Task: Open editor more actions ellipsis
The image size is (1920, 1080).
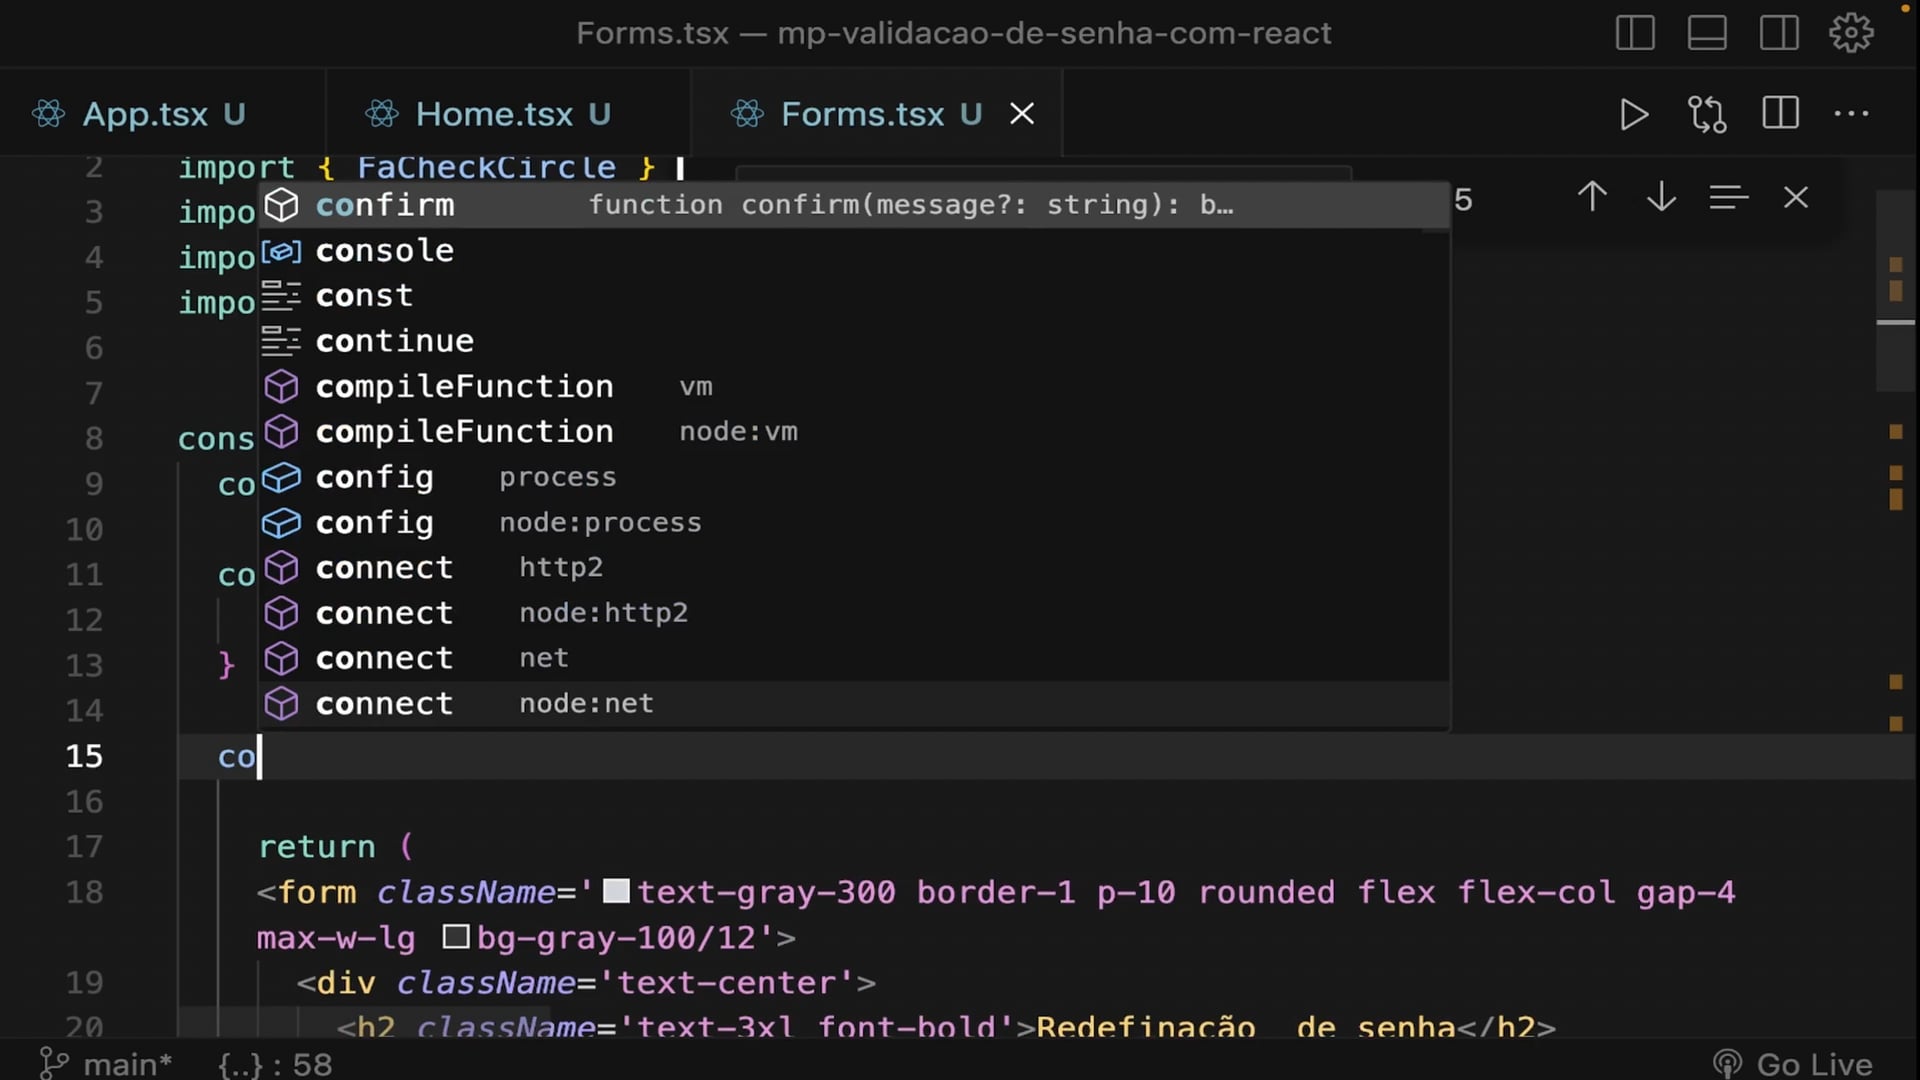Action: (1851, 114)
